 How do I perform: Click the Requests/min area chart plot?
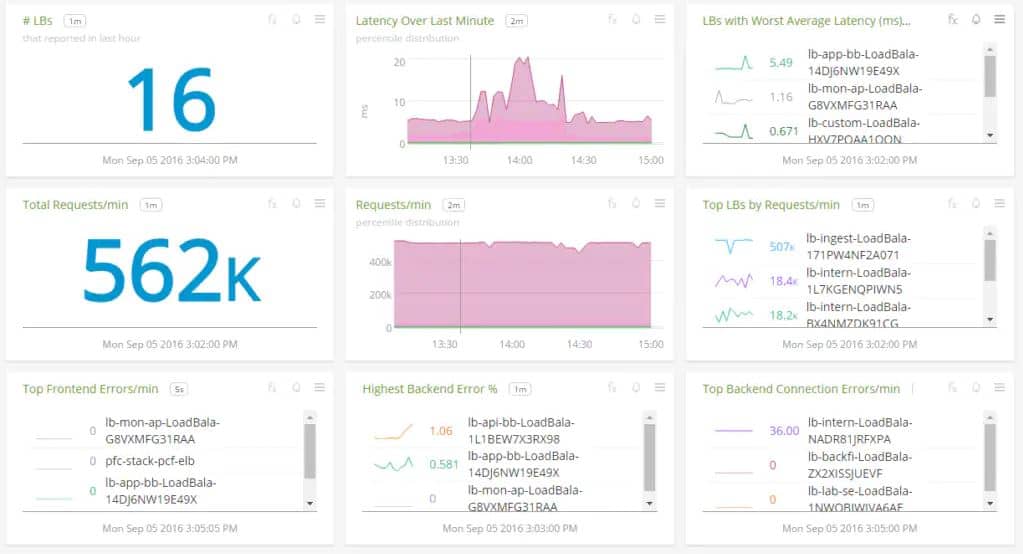click(523, 284)
